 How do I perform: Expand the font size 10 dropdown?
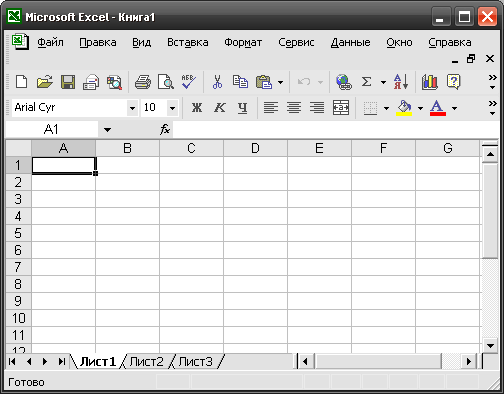[x=172, y=108]
